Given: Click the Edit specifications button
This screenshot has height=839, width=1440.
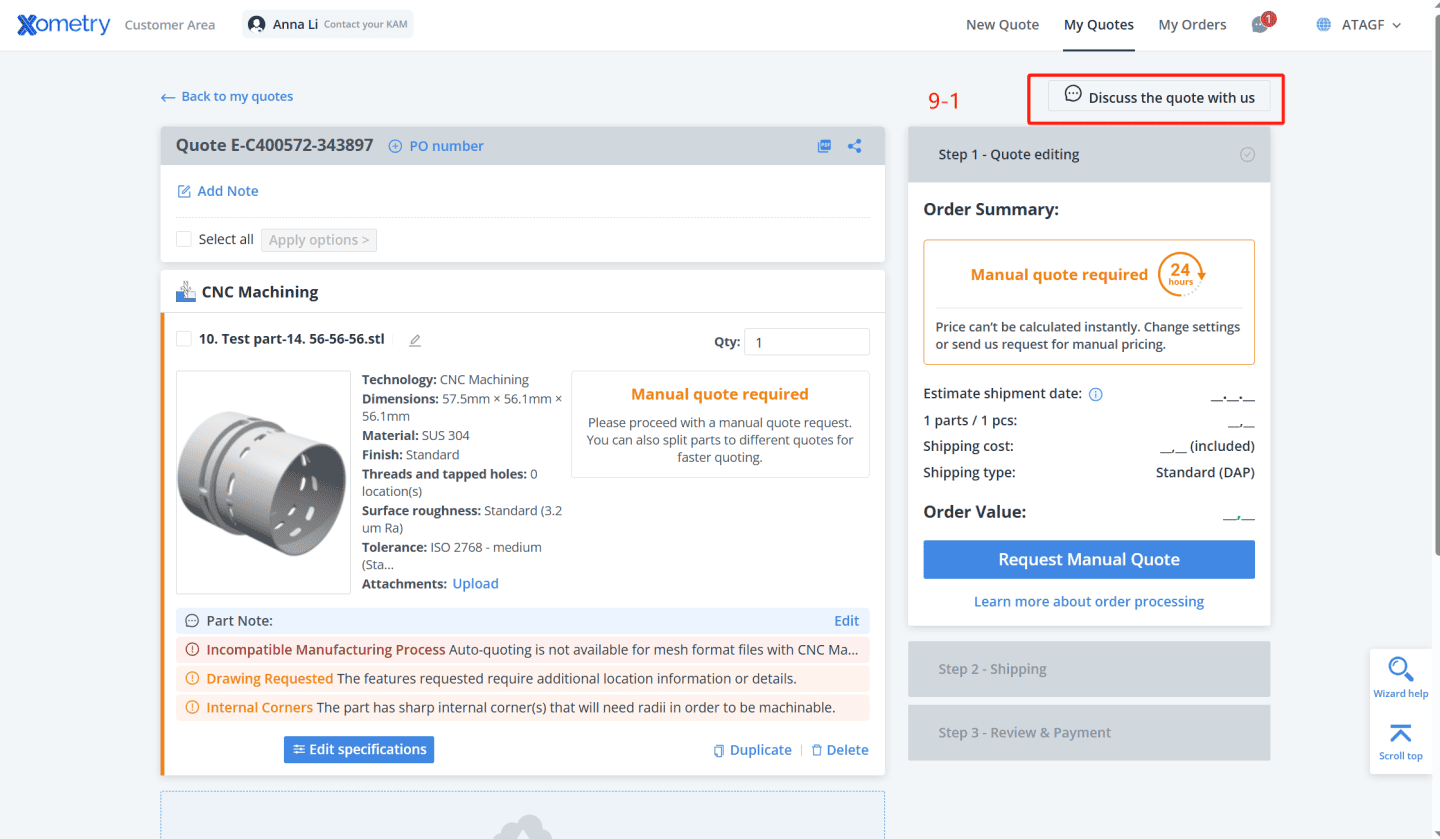Looking at the screenshot, I should pyautogui.click(x=359, y=750).
